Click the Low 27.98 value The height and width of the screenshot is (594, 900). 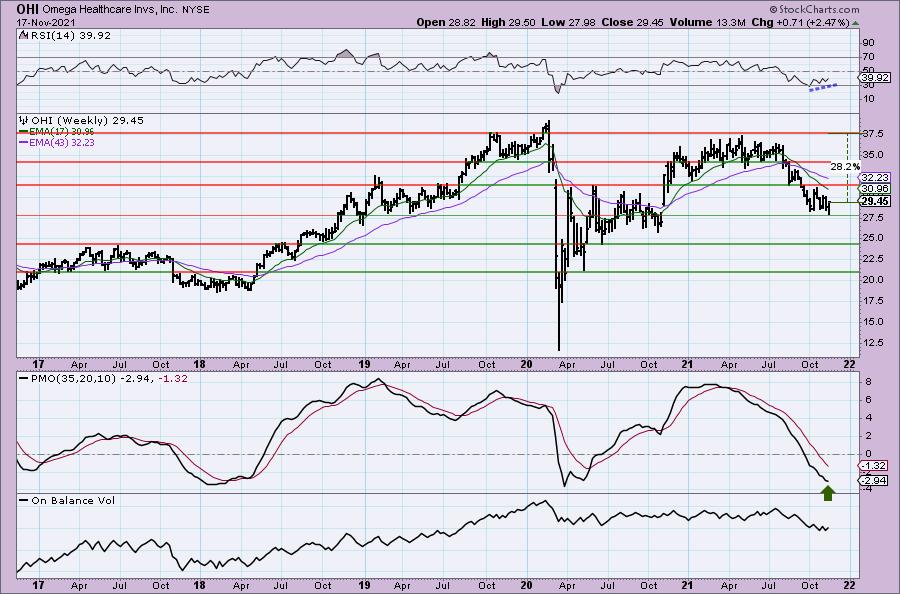click(568, 22)
